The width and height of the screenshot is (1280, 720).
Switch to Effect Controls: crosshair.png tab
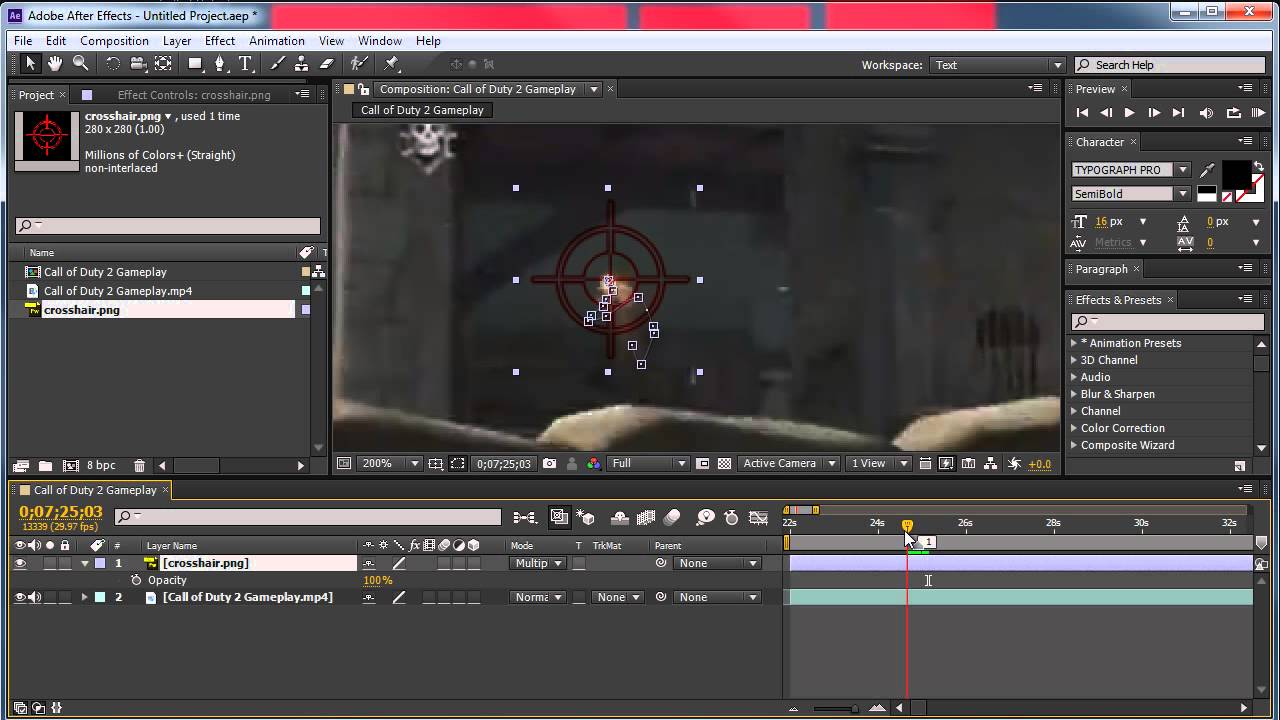(194, 95)
